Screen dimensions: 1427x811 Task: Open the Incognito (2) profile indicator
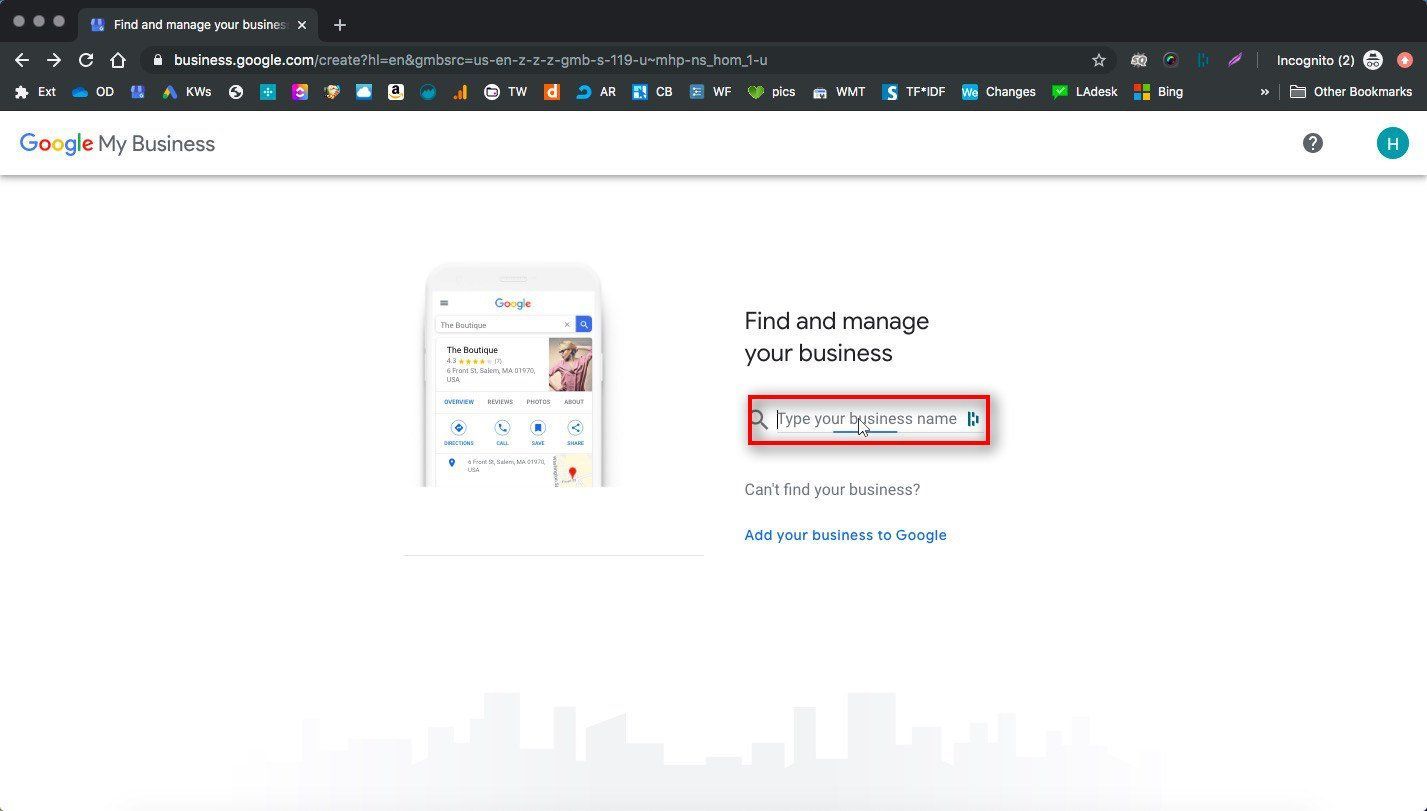point(1330,60)
